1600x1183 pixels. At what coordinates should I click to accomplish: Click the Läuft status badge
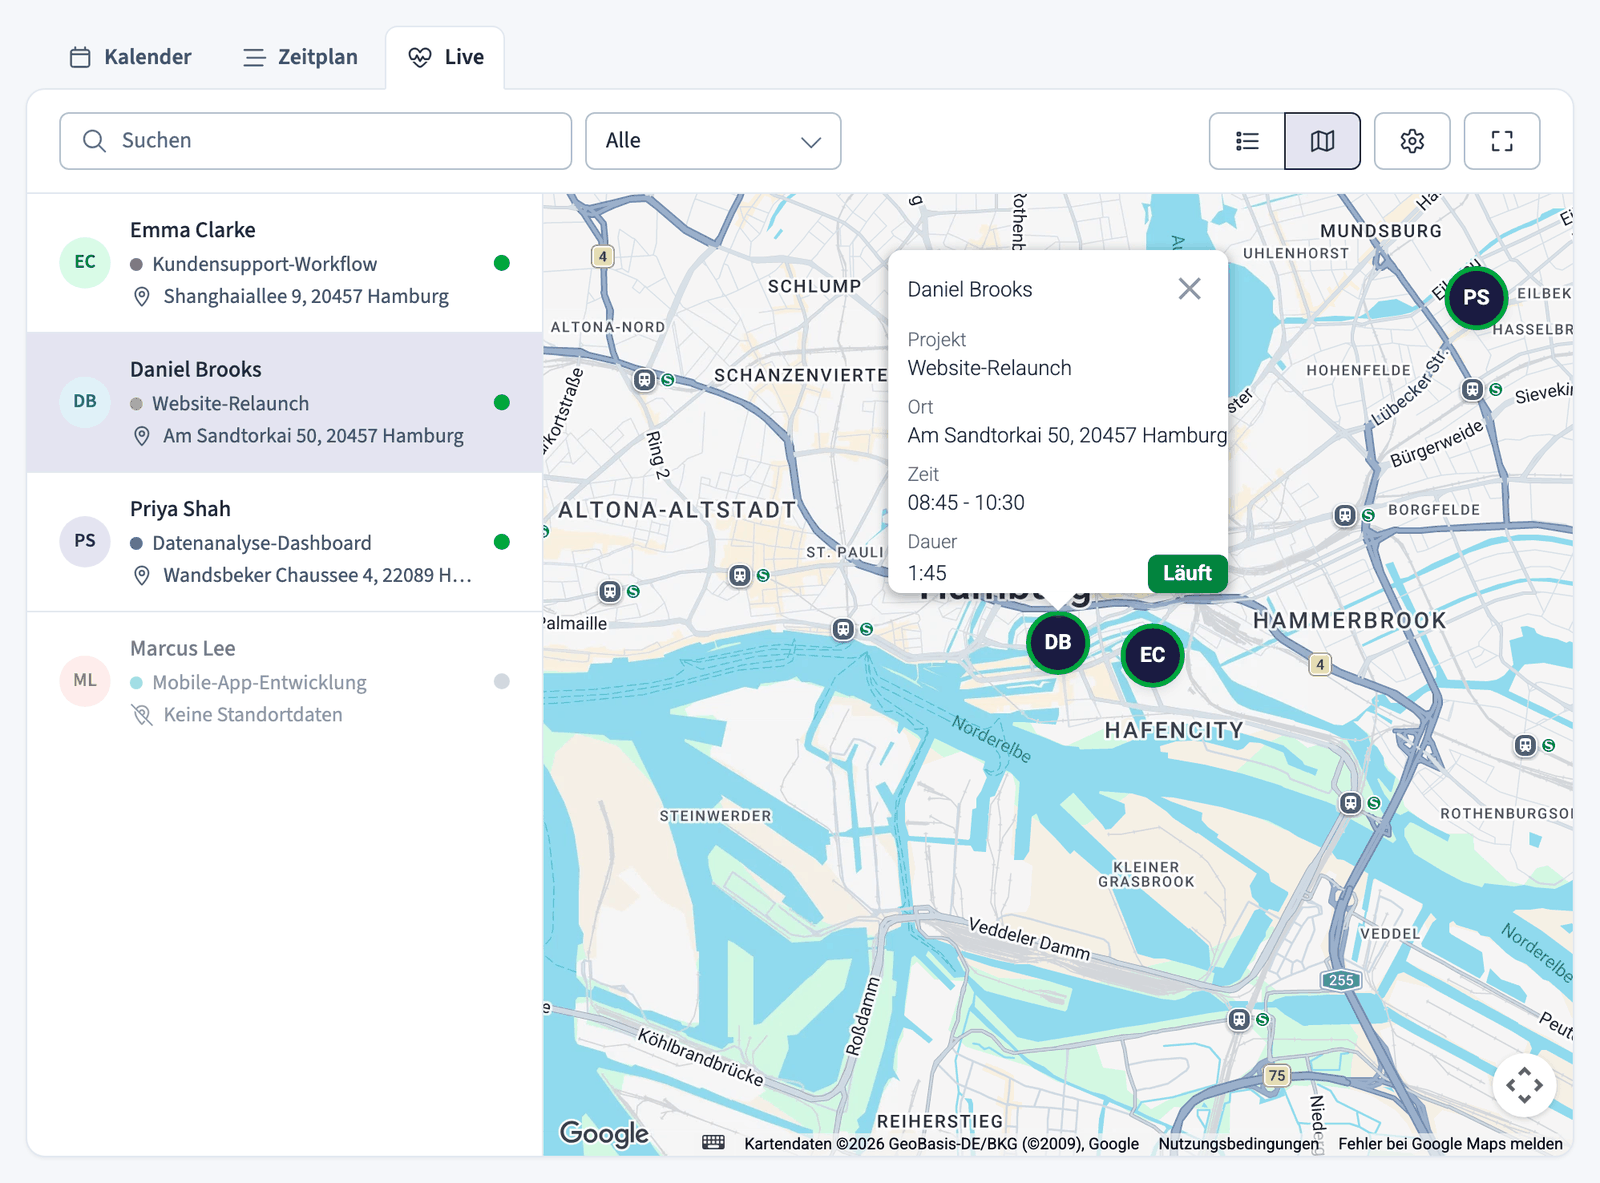tap(1187, 573)
